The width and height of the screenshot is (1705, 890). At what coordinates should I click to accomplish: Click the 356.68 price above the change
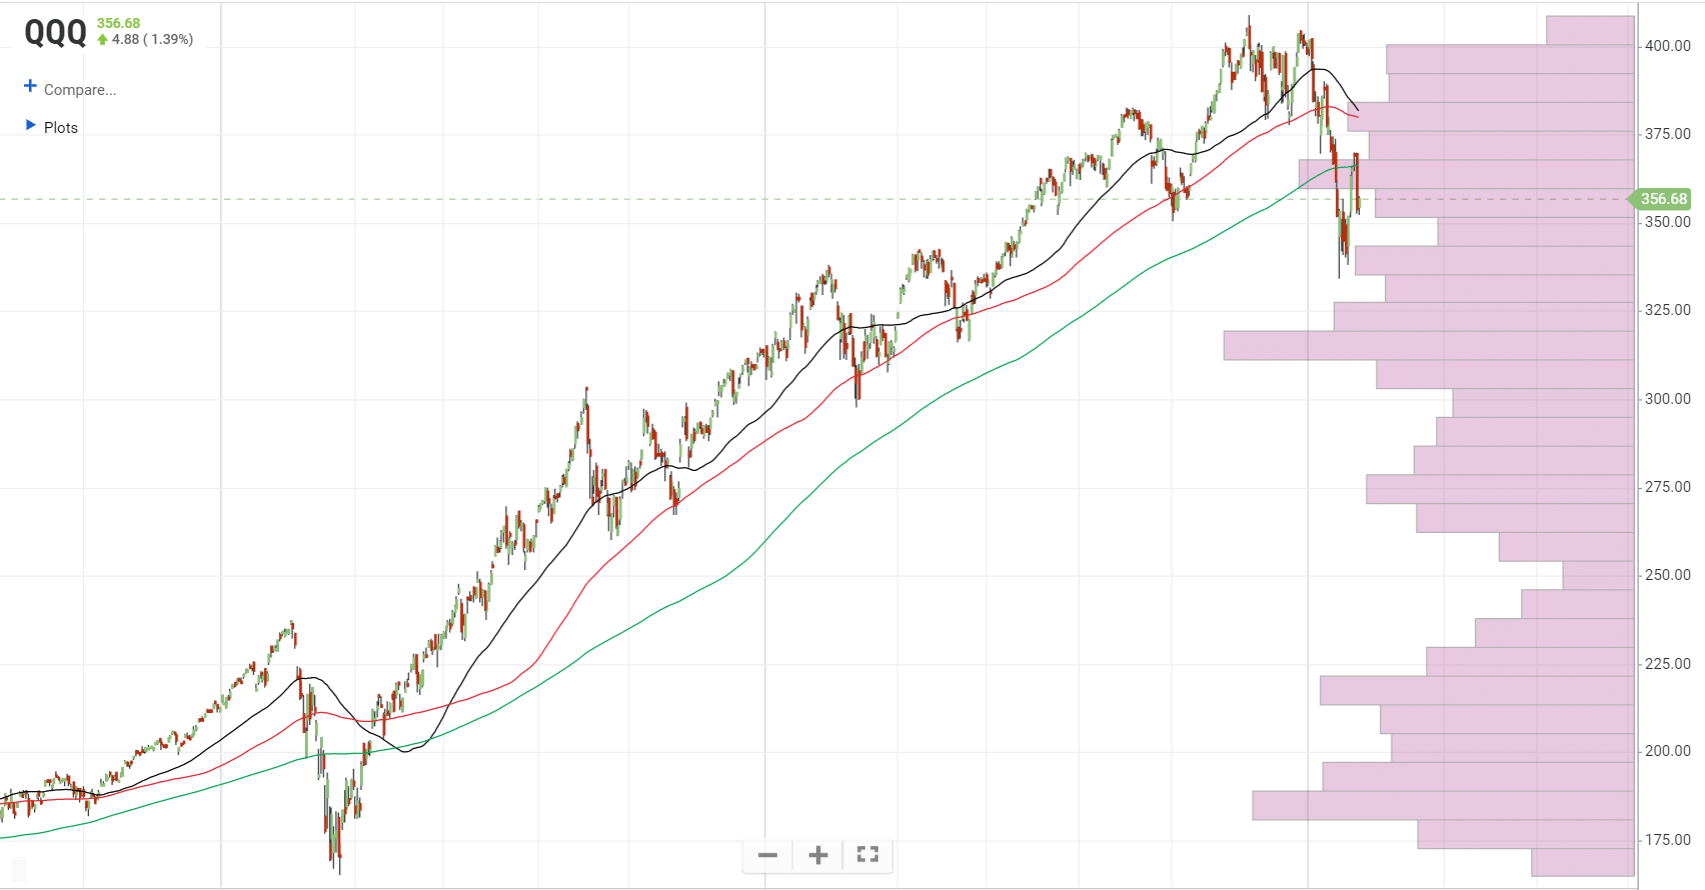(x=118, y=23)
